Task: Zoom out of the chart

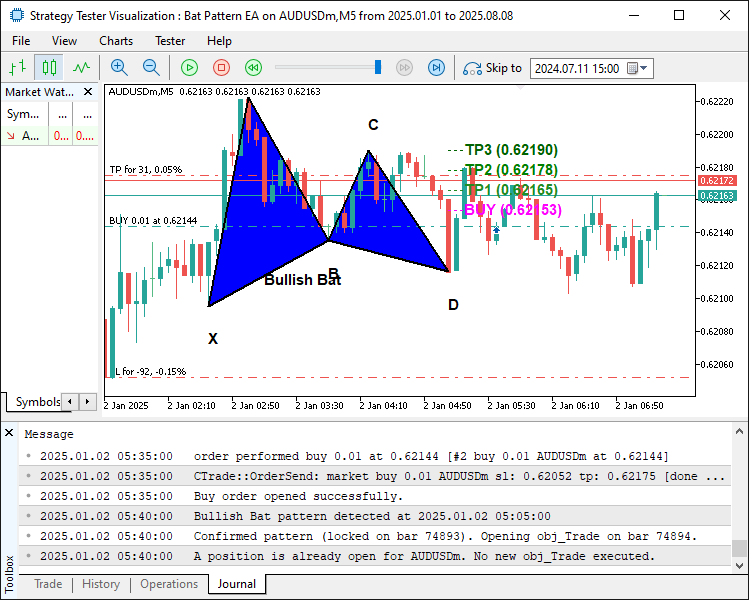Action: [x=151, y=68]
